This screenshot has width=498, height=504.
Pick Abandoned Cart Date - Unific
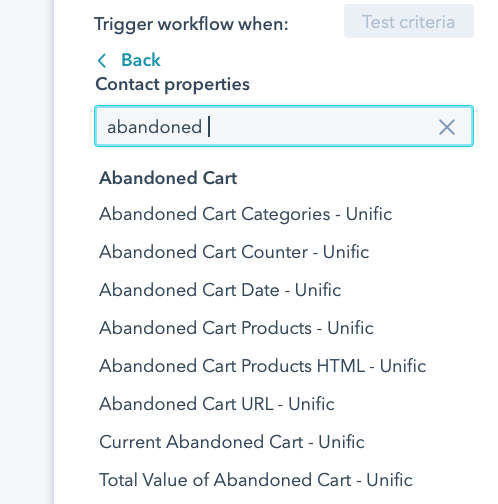(x=220, y=290)
